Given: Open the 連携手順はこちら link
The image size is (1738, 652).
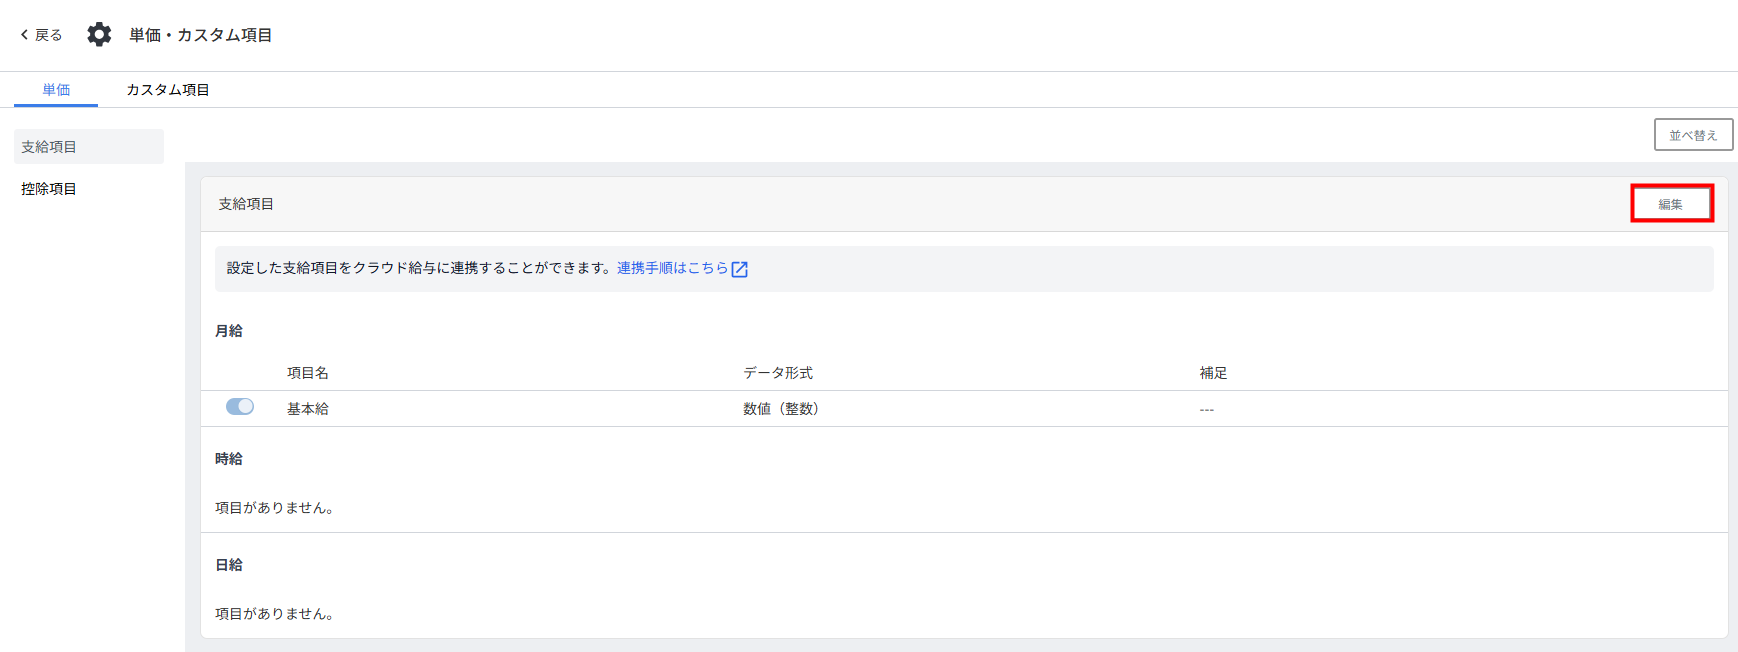Looking at the screenshot, I should (x=672, y=268).
